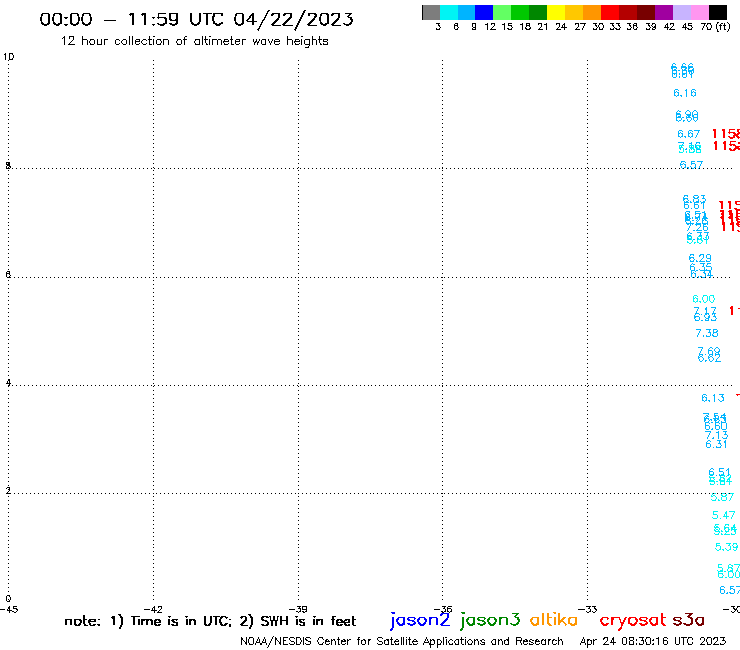Image resolution: width=740 pixels, height=650 pixels.
Task: Select the wave height value '7.38'
Action: point(707,333)
